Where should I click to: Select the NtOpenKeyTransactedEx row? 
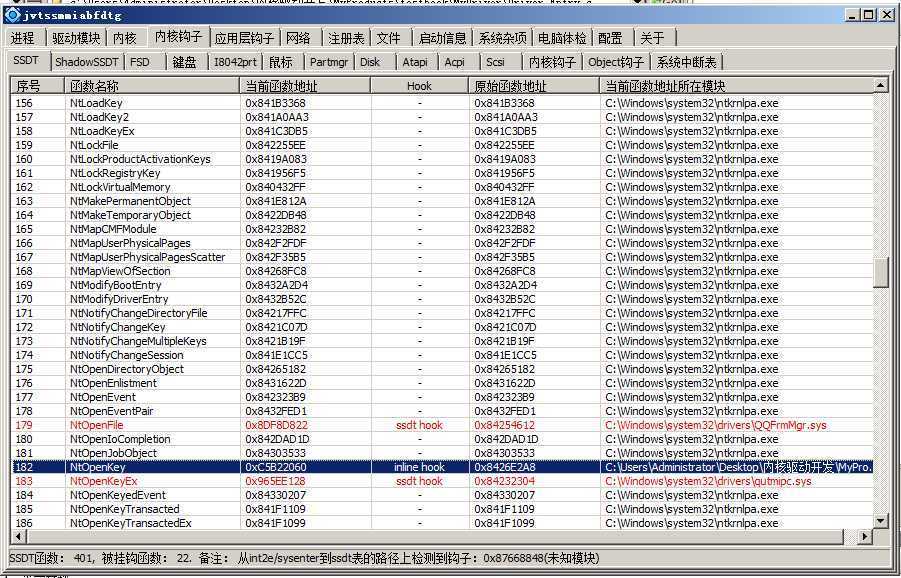(x=442, y=523)
